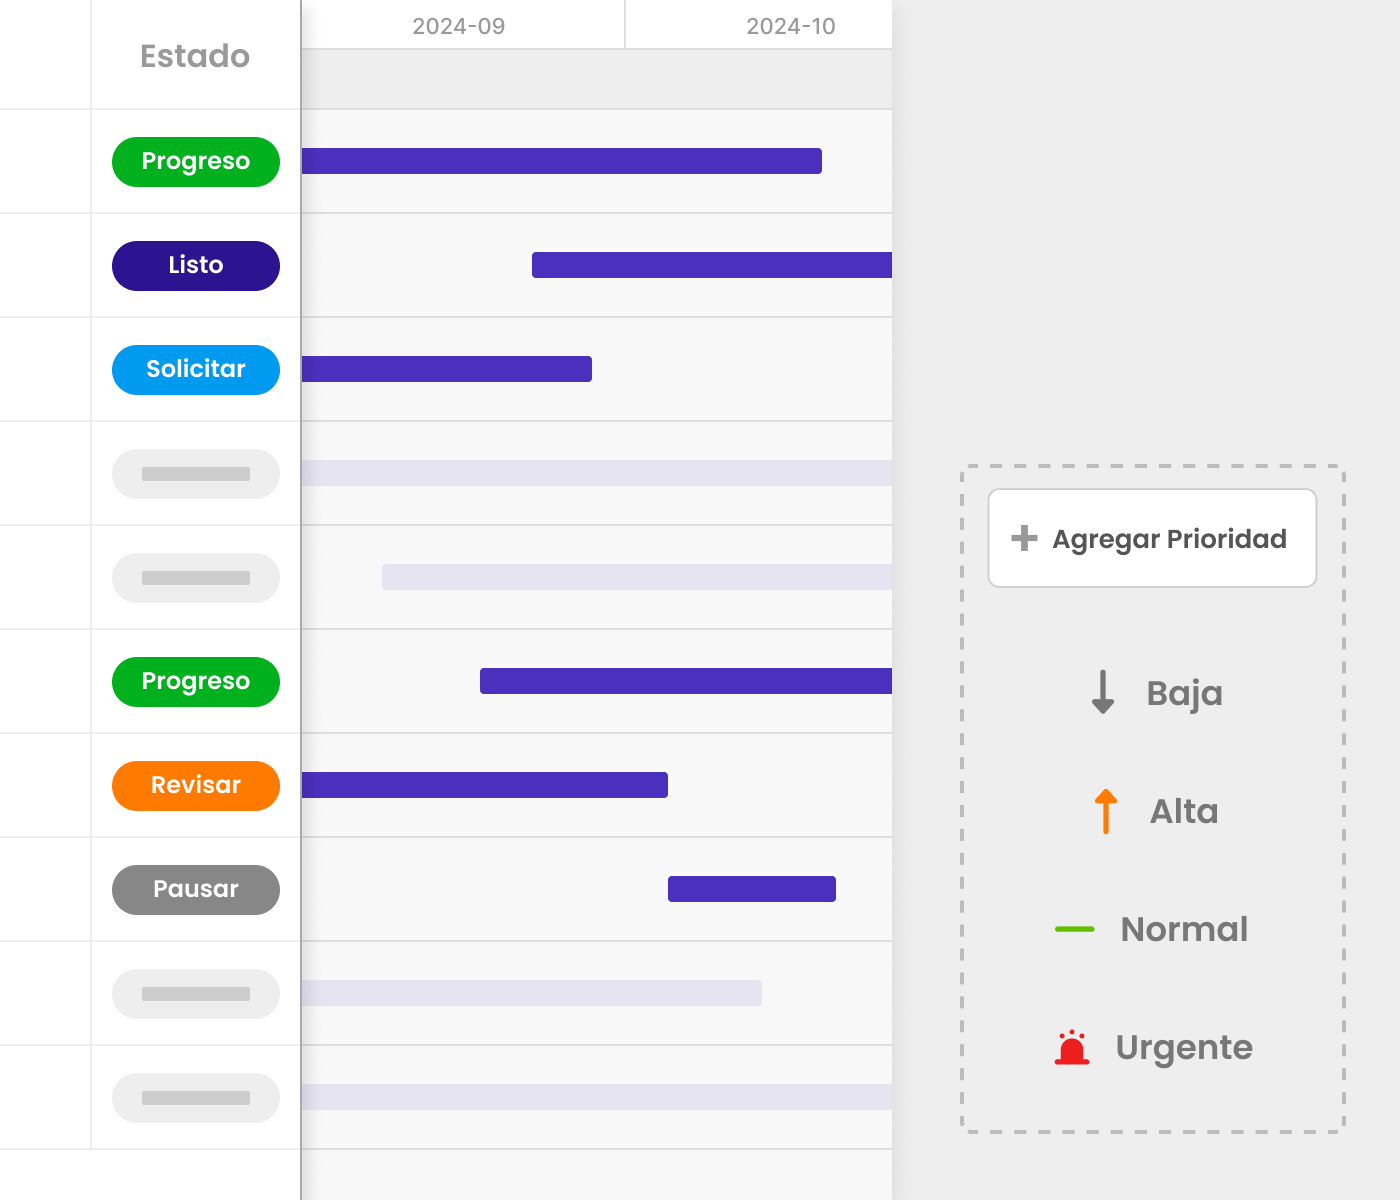
Task: Click the Gantt bar in the Solicitar row
Action: click(x=446, y=369)
